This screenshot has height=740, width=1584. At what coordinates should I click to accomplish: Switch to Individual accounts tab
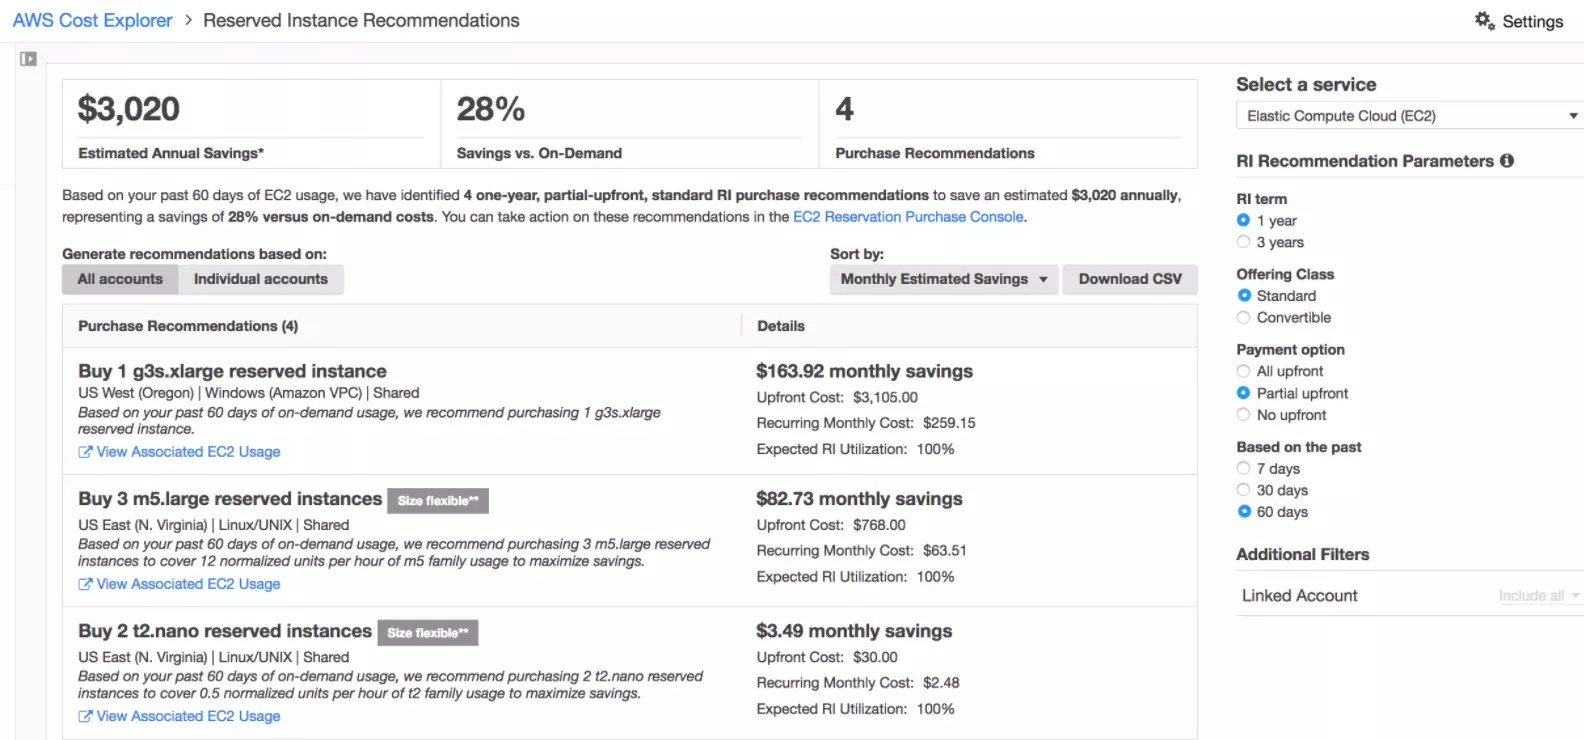point(261,279)
